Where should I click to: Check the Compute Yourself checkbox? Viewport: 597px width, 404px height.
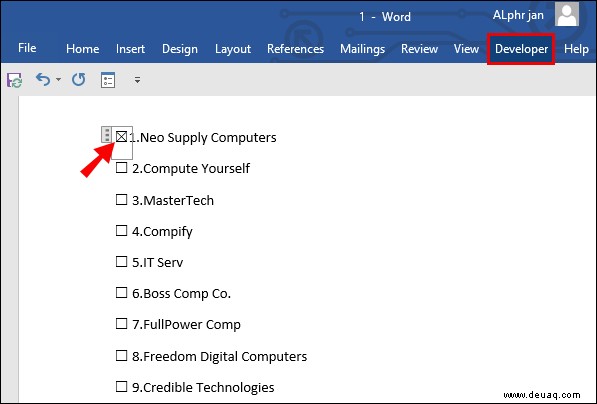click(x=121, y=168)
